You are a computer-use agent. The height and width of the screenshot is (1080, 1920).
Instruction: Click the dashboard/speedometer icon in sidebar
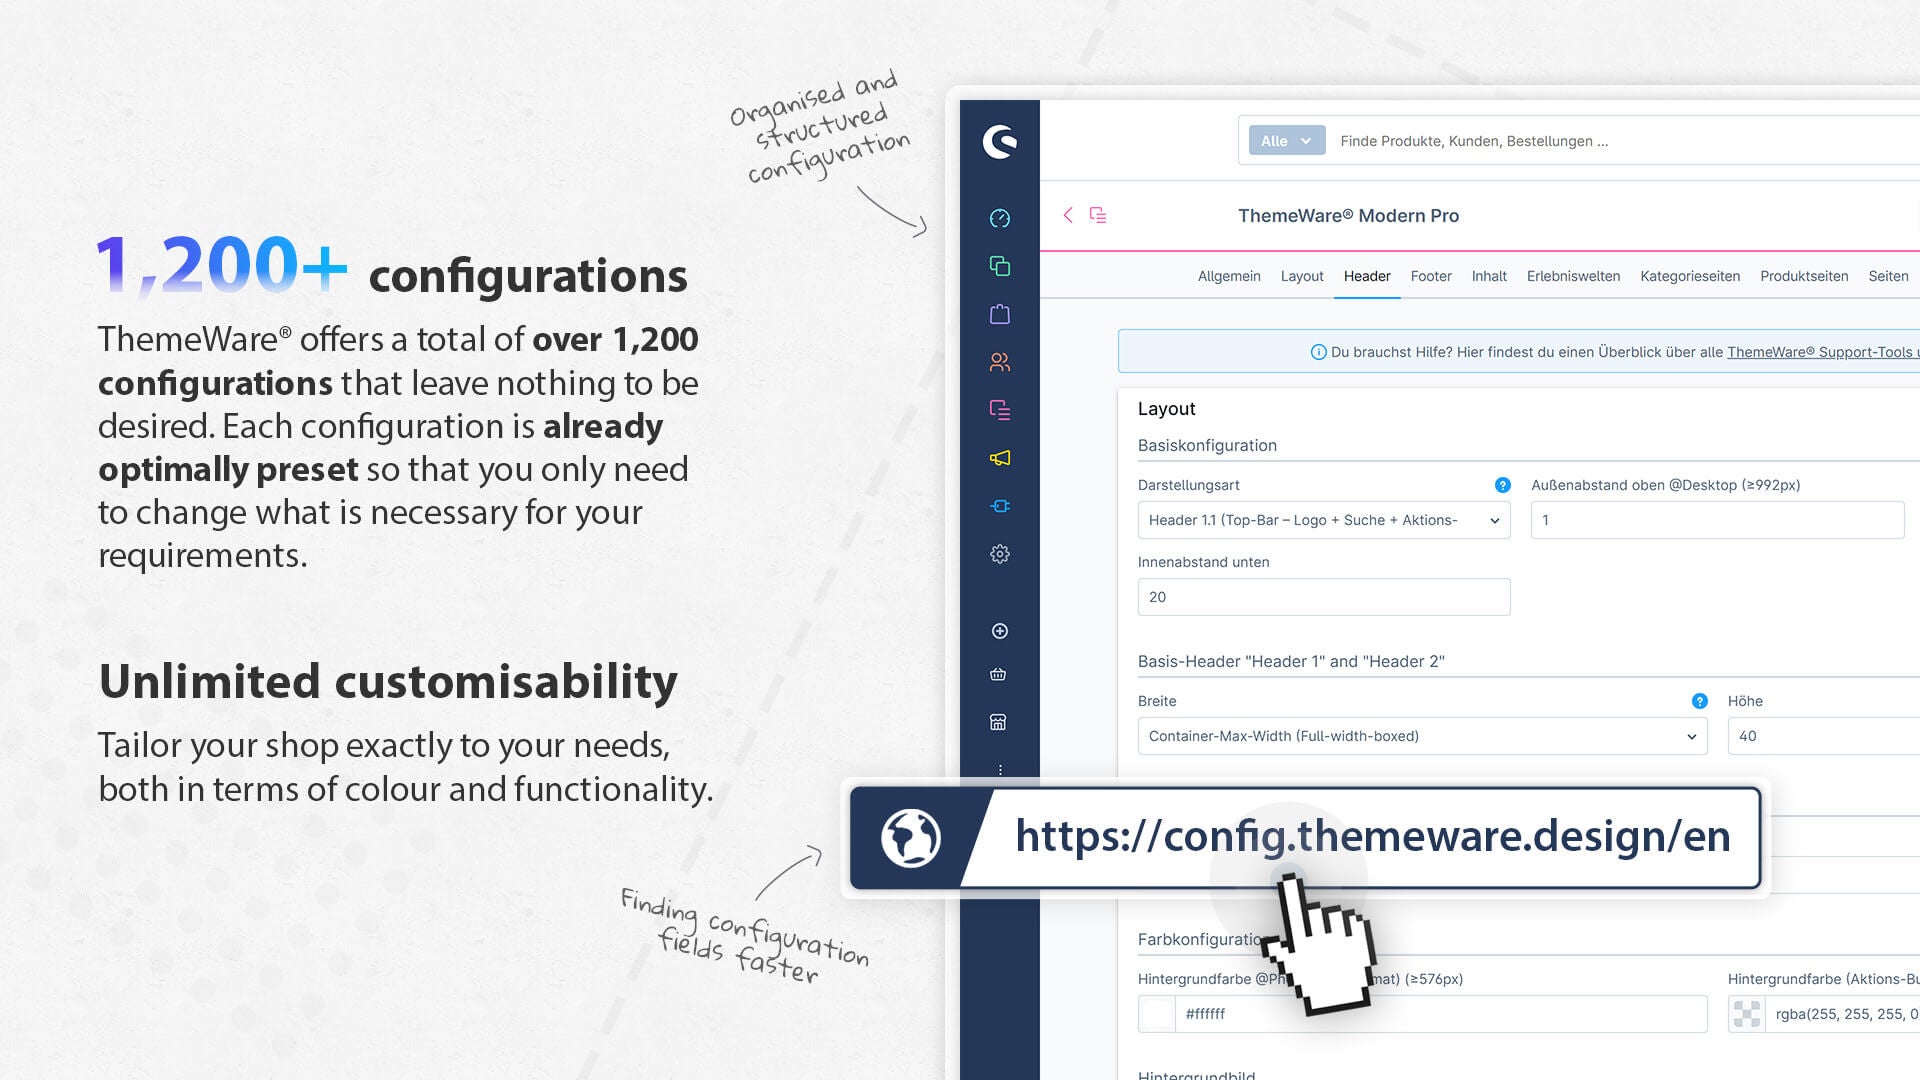point(1000,216)
